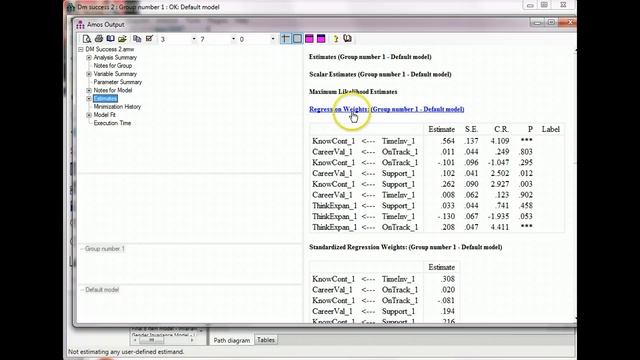This screenshot has height=360, width=640.
Task: Expand the Estimates tree node
Action: [89, 98]
